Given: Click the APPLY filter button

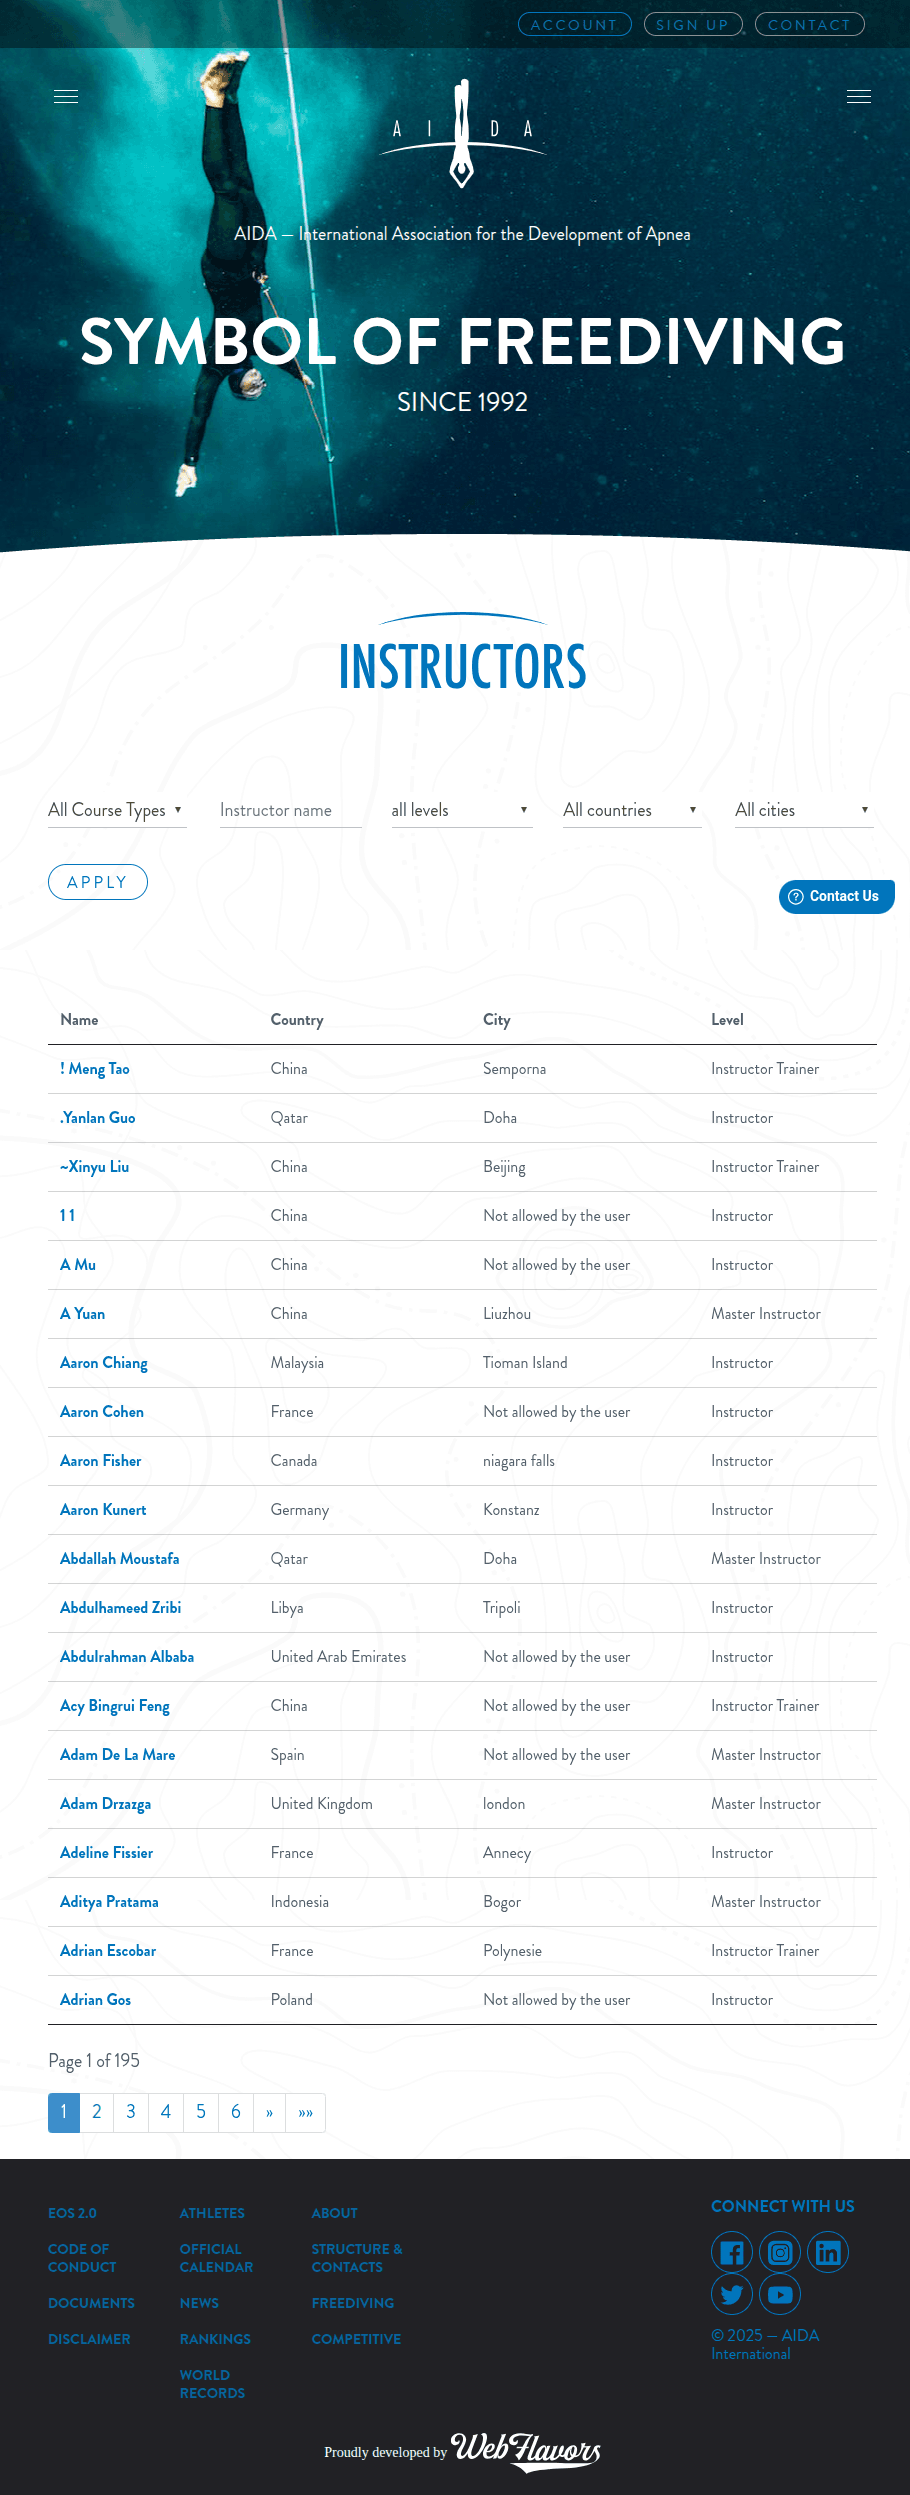Looking at the screenshot, I should [x=97, y=882].
